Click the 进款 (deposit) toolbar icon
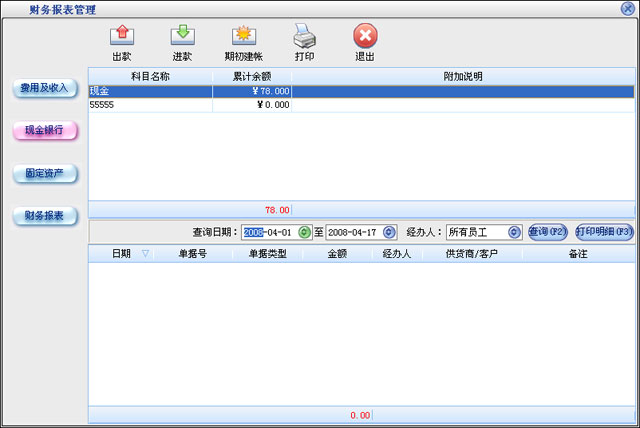This screenshot has height=428, width=640. [181, 37]
